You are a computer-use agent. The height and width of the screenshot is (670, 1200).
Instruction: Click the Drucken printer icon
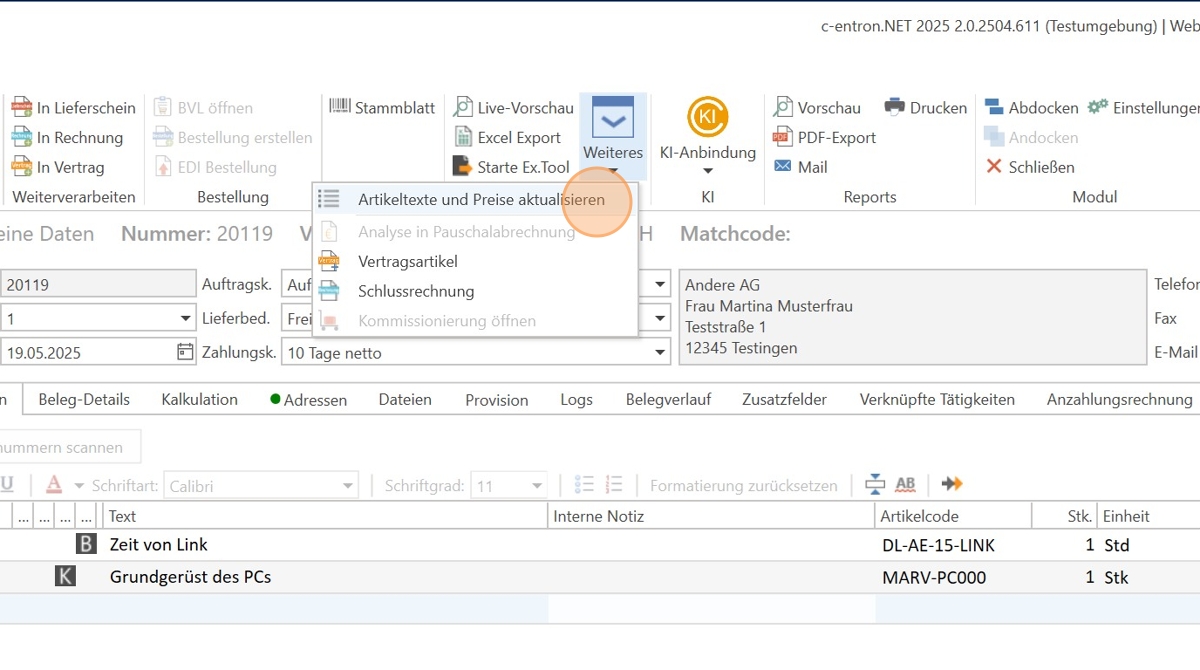[894, 108]
